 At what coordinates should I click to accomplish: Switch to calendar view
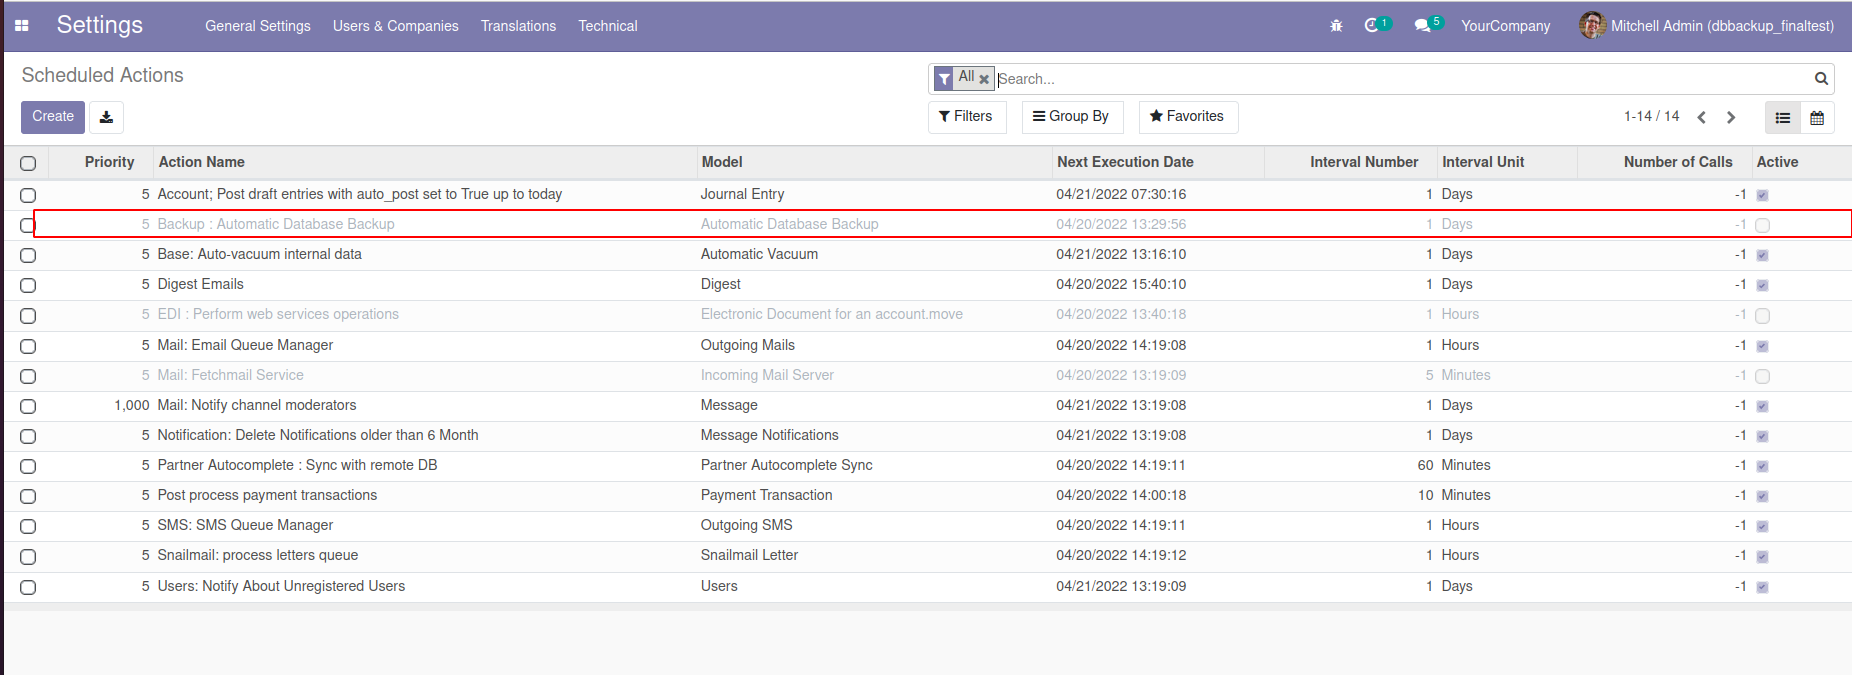(1817, 117)
